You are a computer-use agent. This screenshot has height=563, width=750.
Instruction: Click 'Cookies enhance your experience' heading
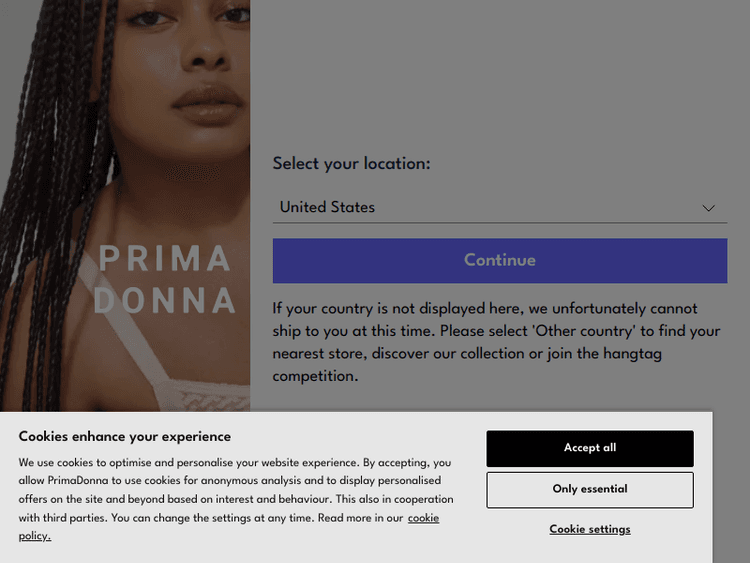pos(125,437)
